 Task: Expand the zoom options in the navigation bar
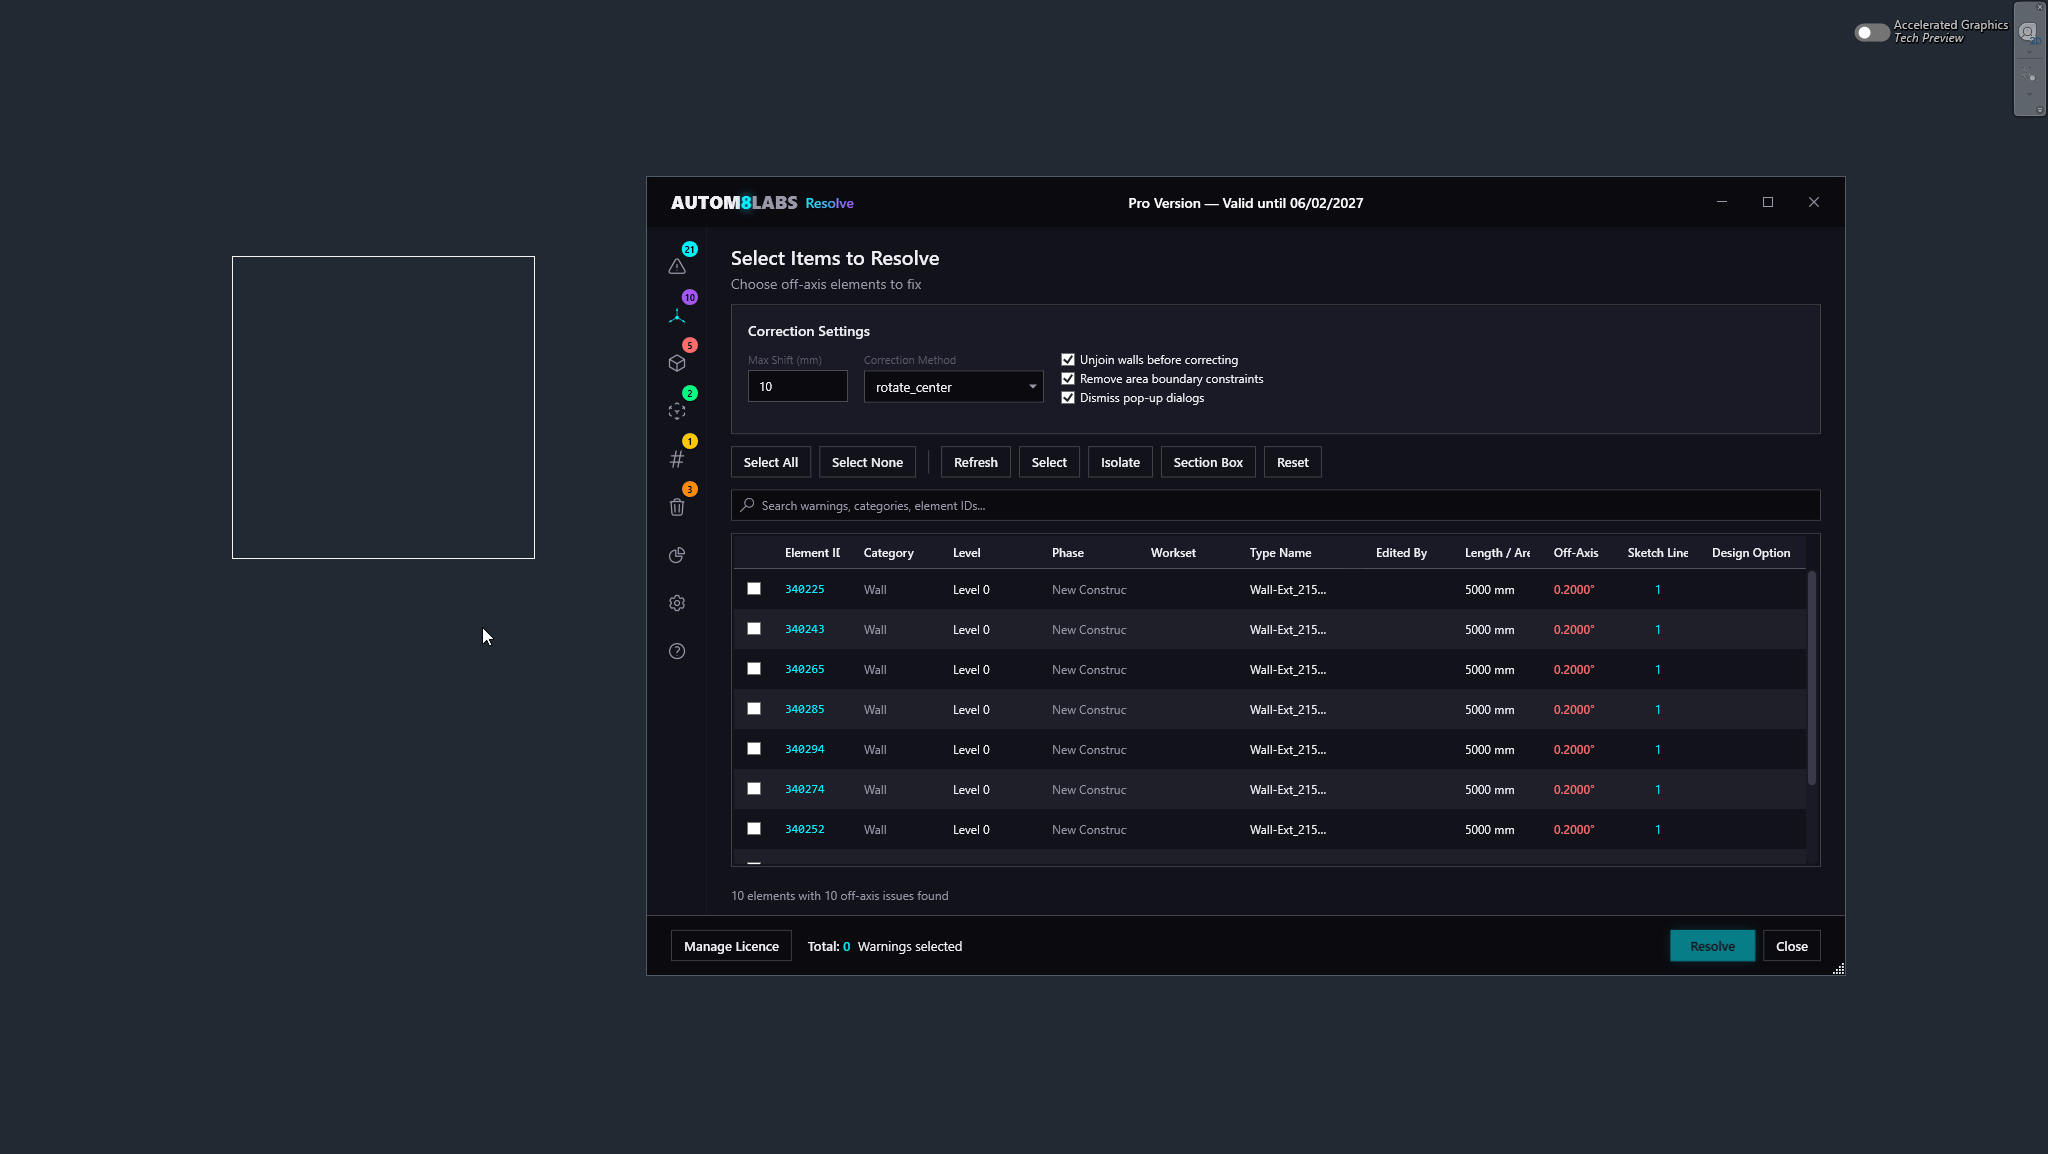[2029, 94]
